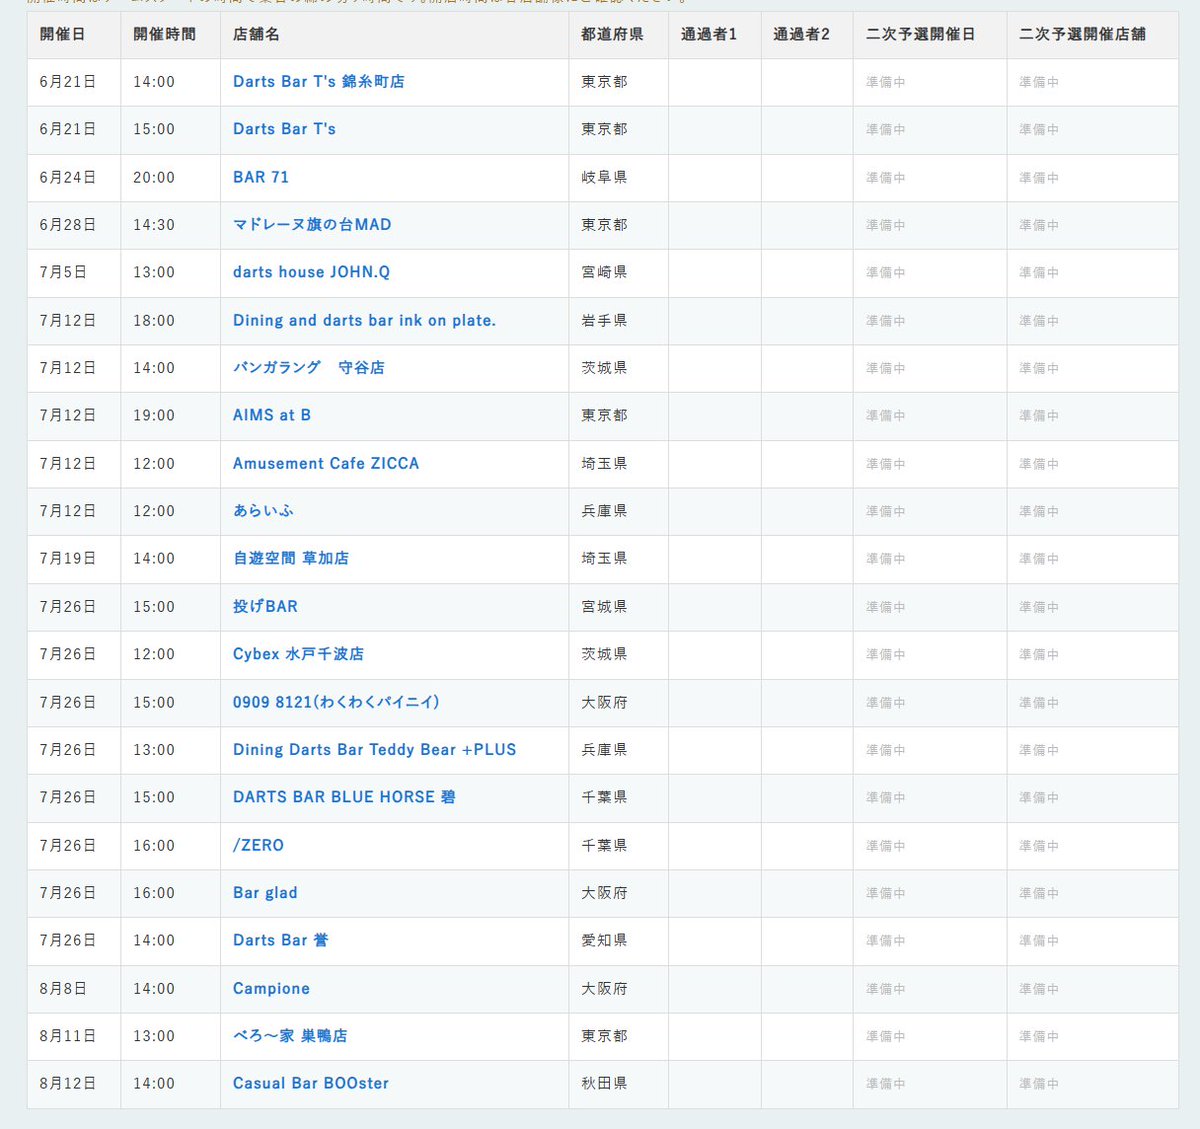Image resolution: width=1200 pixels, height=1129 pixels.
Task: Open Campione shop link
Action: [x=271, y=988]
